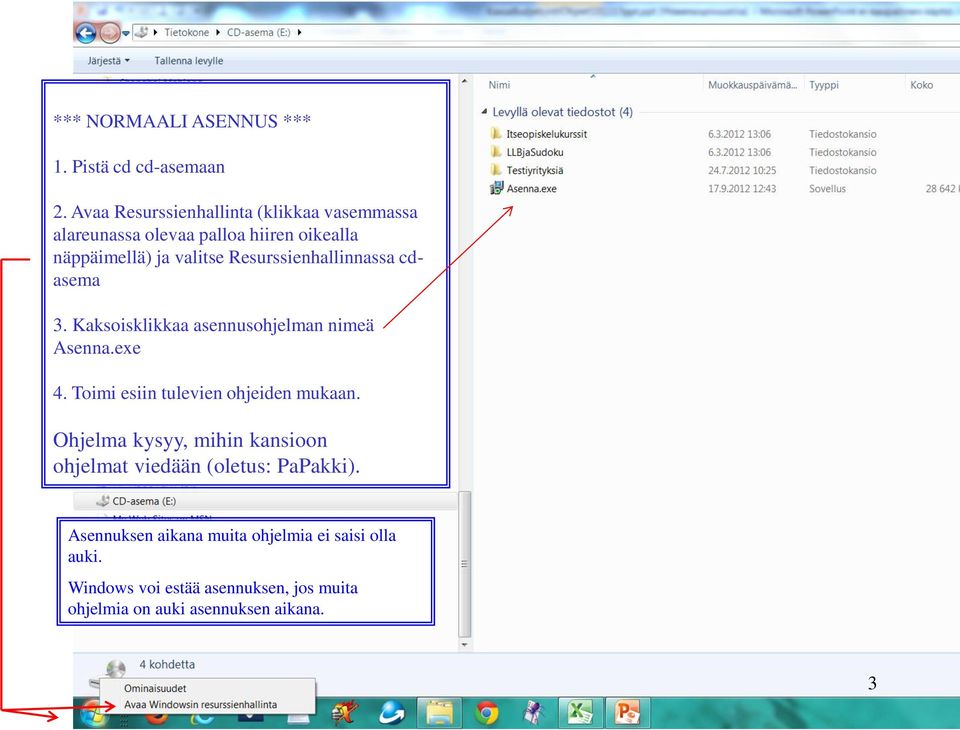This screenshot has width=960, height=730.
Task: Click the Windows Start orb
Action: pyautogui.click(x=92, y=714)
